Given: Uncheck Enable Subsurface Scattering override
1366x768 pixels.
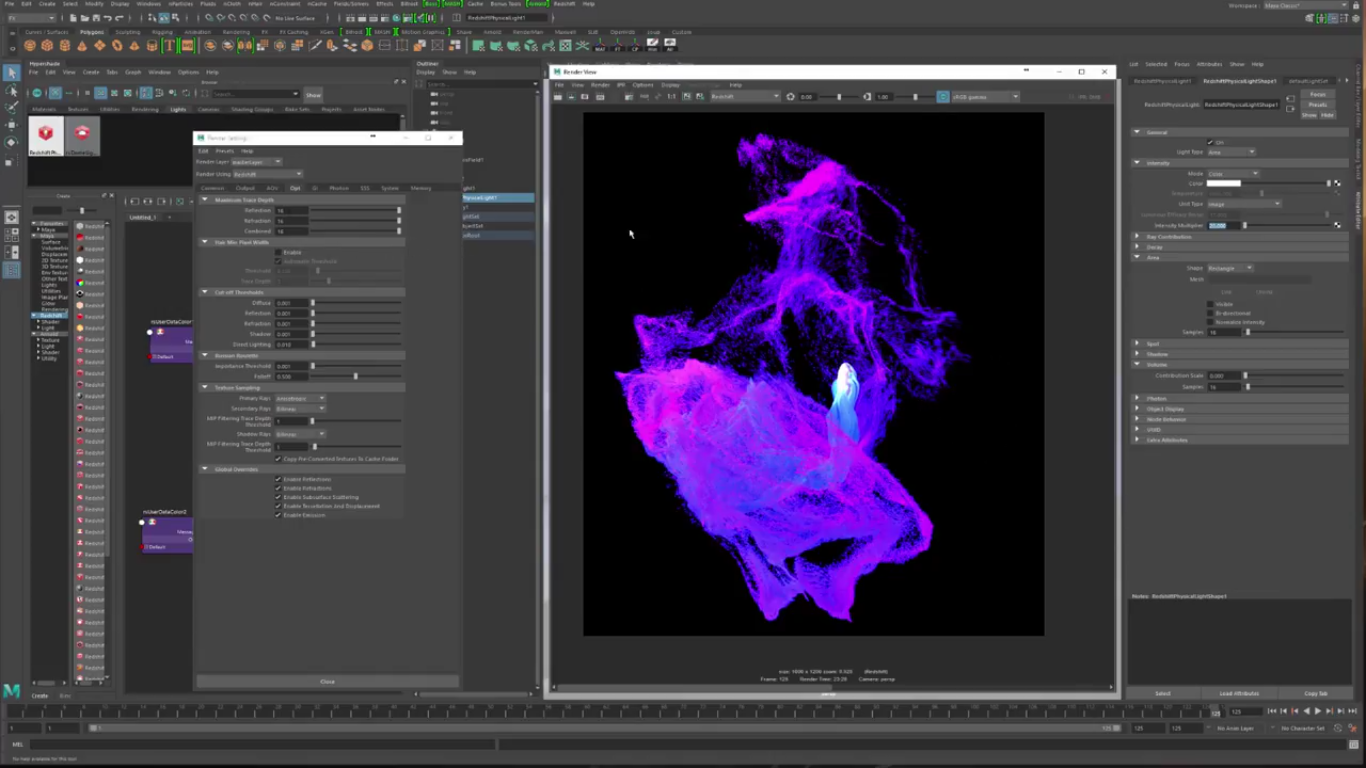Looking at the screenshot, I should pos(278,497).
